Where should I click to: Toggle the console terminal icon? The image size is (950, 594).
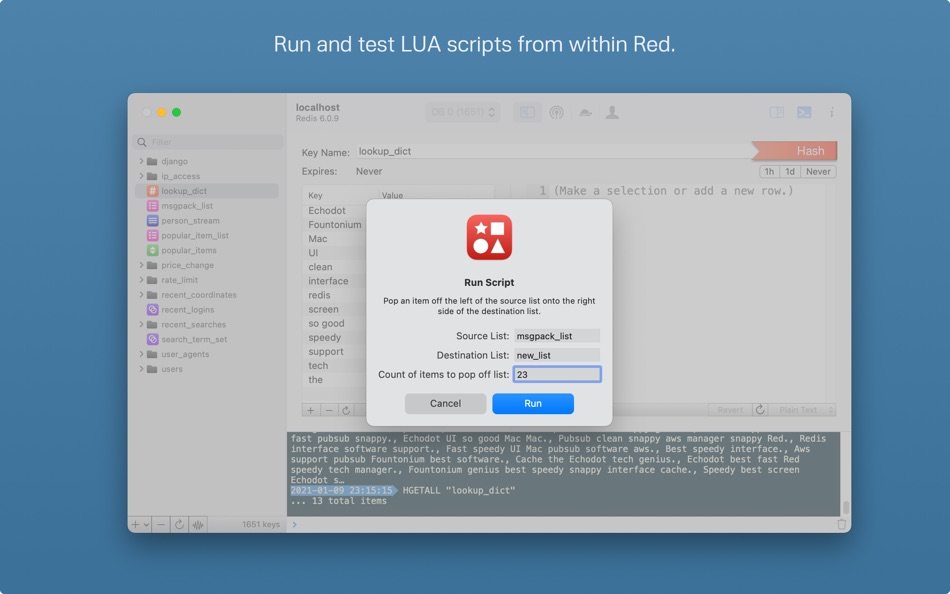click(804, 112)
